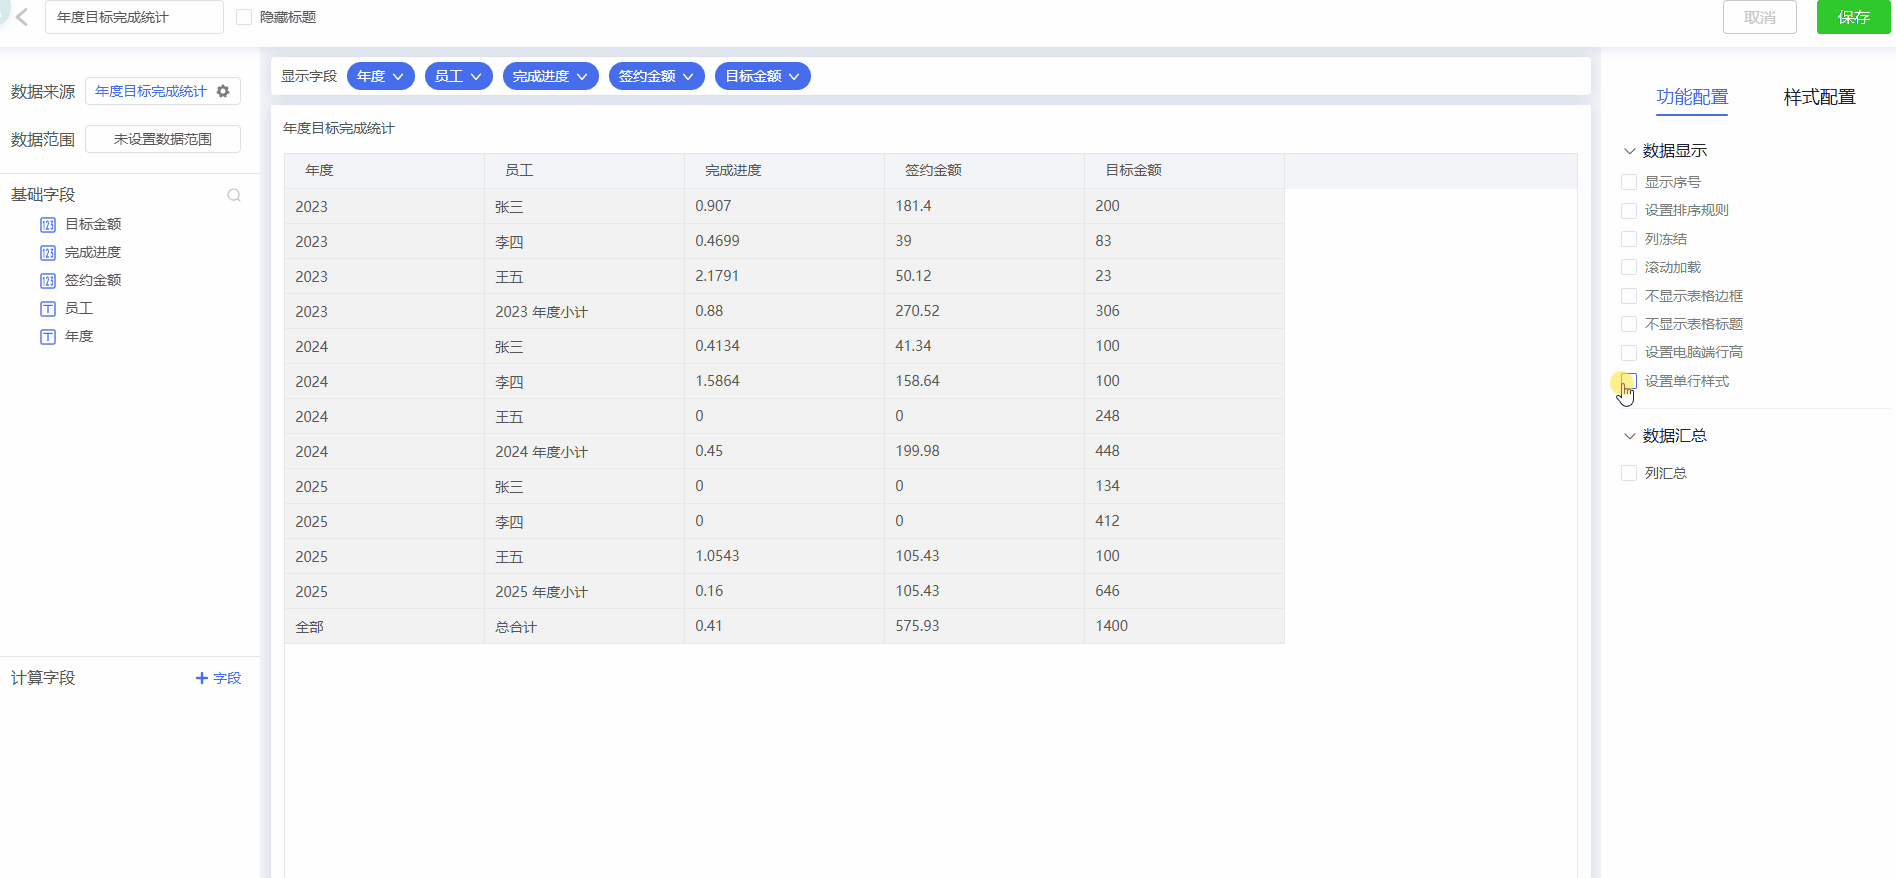Click the text type icon beside 年度
Viewport: 1896px width, 878px height.
(x=48, y=337)
